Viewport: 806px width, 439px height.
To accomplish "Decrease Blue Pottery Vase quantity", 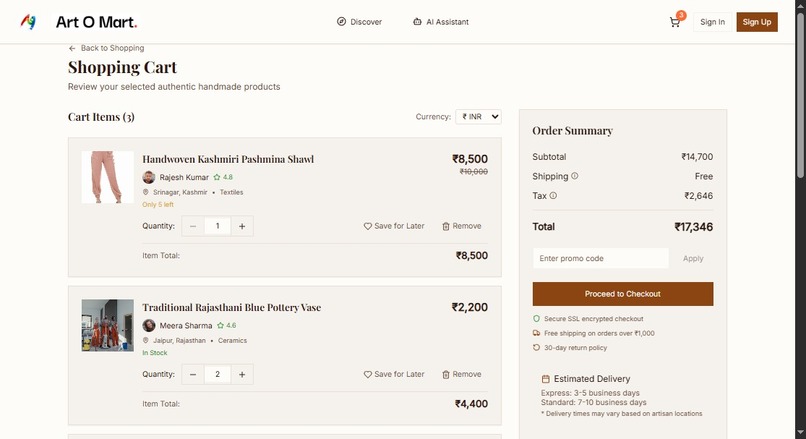I will (193, 374).
